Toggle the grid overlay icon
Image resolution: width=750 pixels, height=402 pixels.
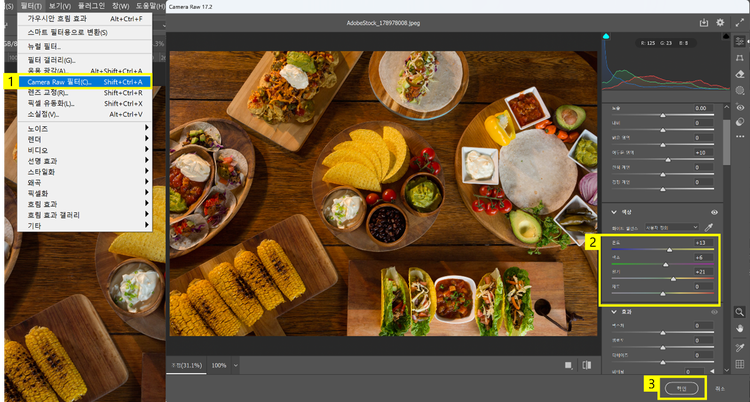(x=739, y=364)
